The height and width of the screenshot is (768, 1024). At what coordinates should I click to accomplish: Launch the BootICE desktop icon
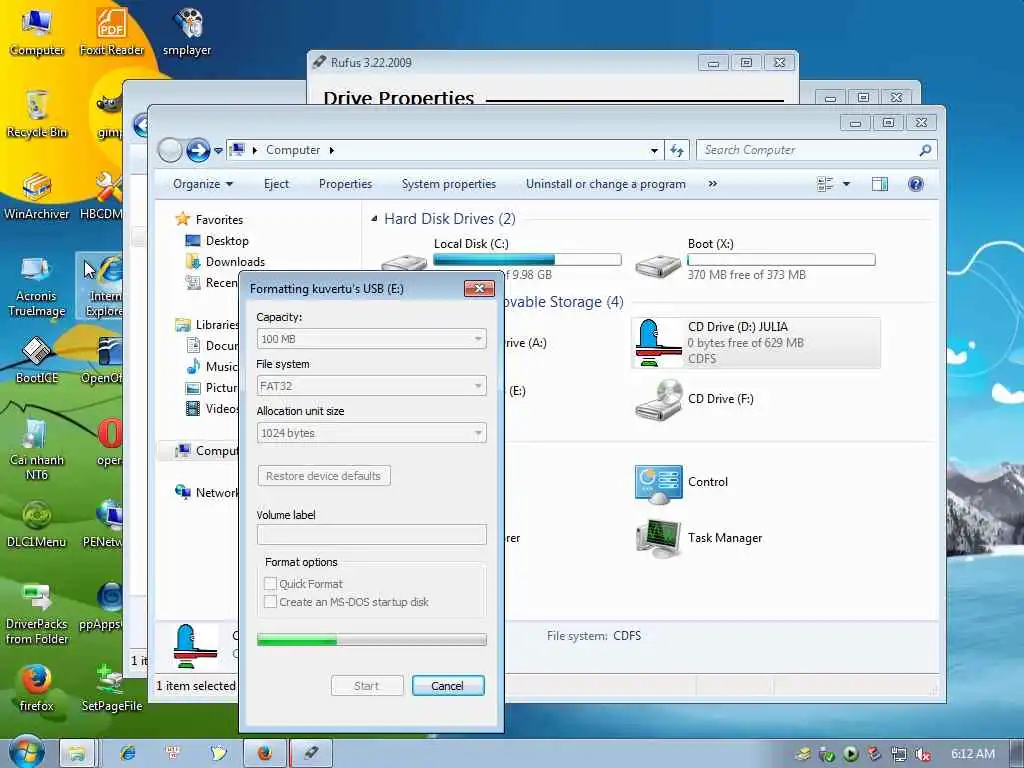point(37,360)
